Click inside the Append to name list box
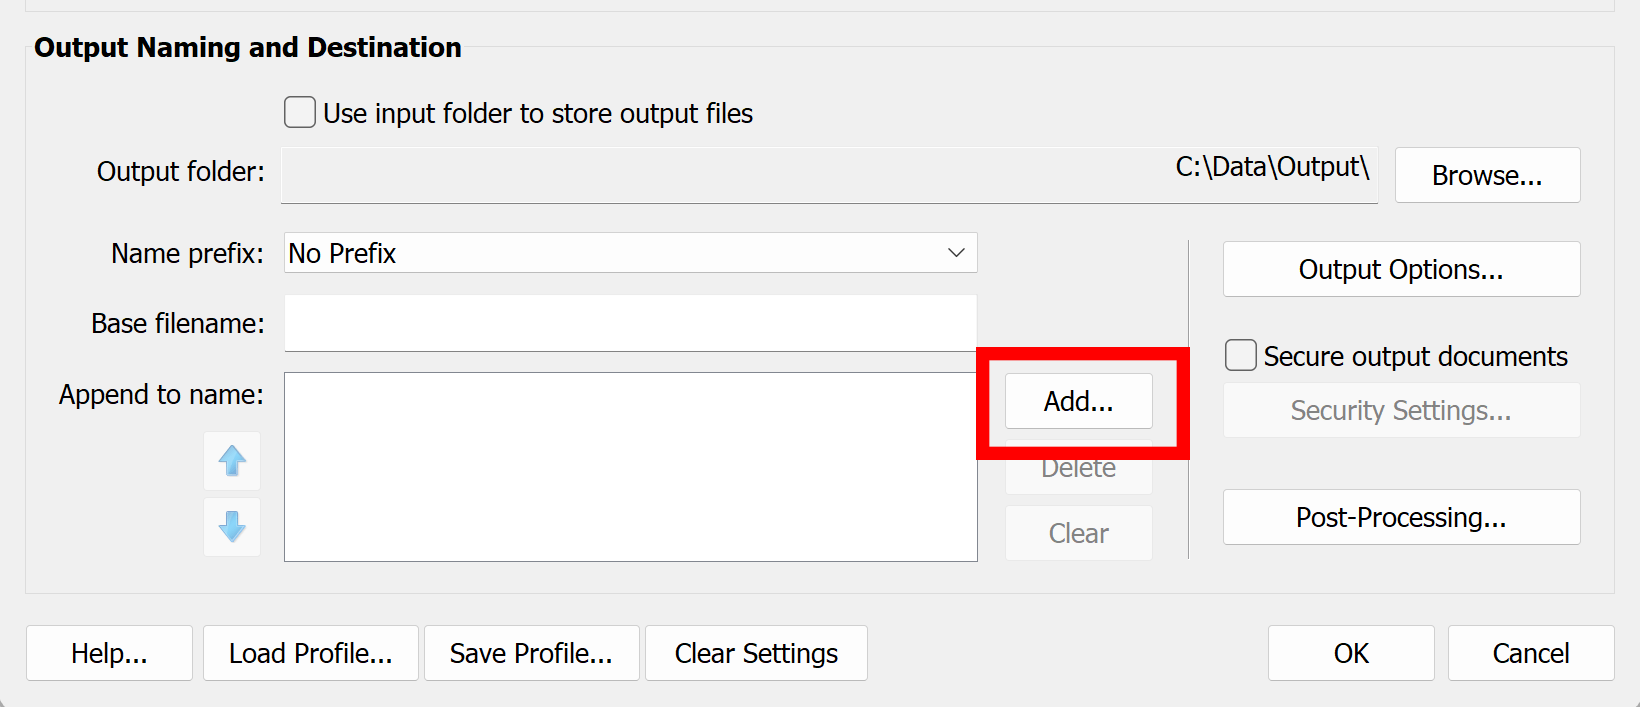The width and height of the screenshot is (1640, 707). point(631,467)
